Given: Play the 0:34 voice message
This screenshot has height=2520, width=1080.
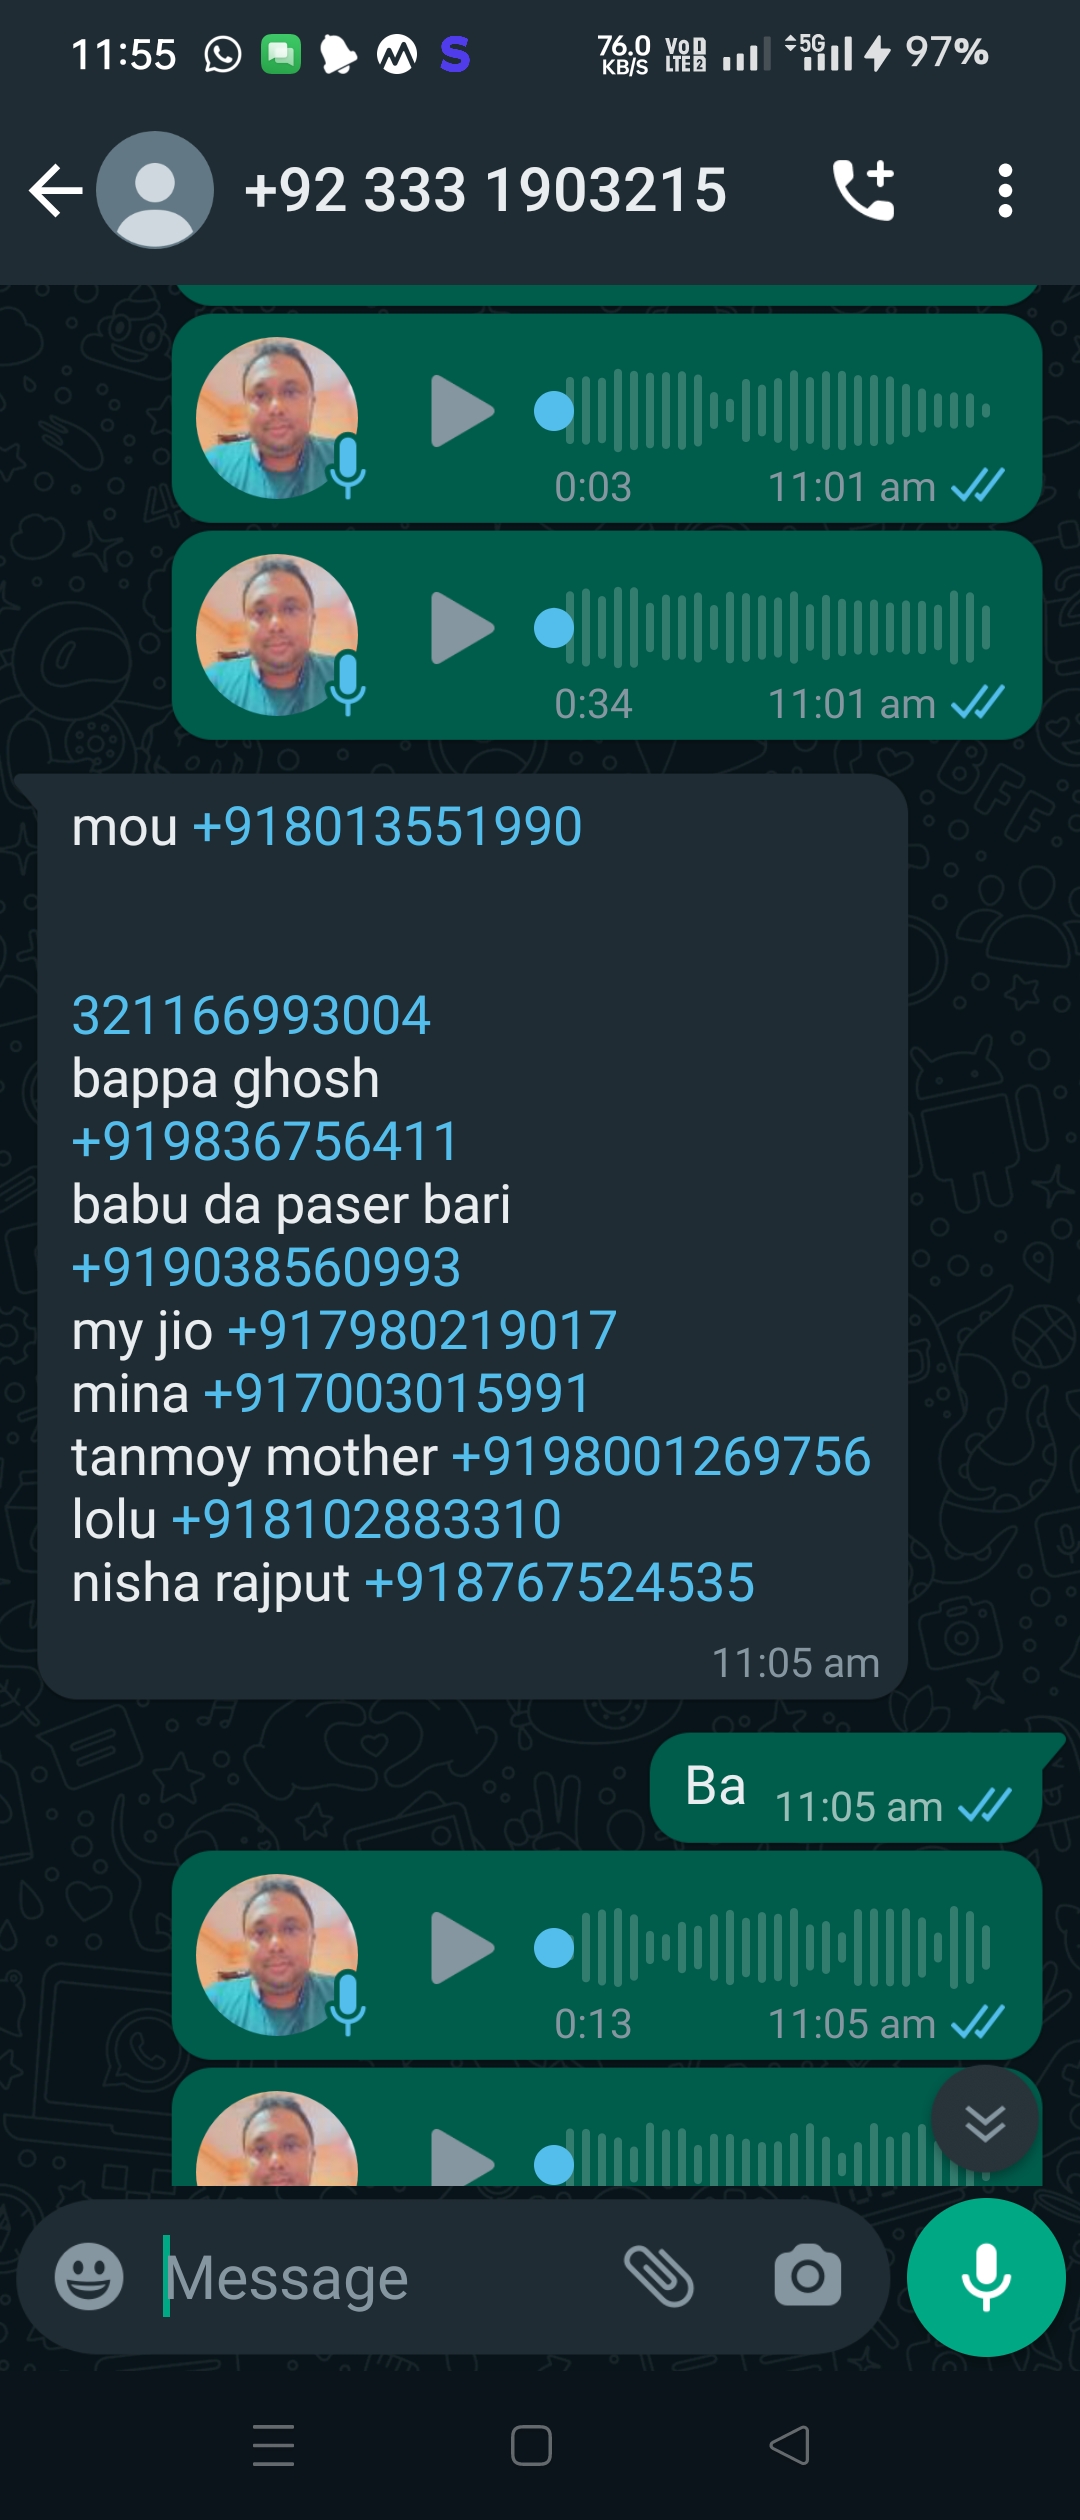Looking at the screenshot, I should point(462,628).
